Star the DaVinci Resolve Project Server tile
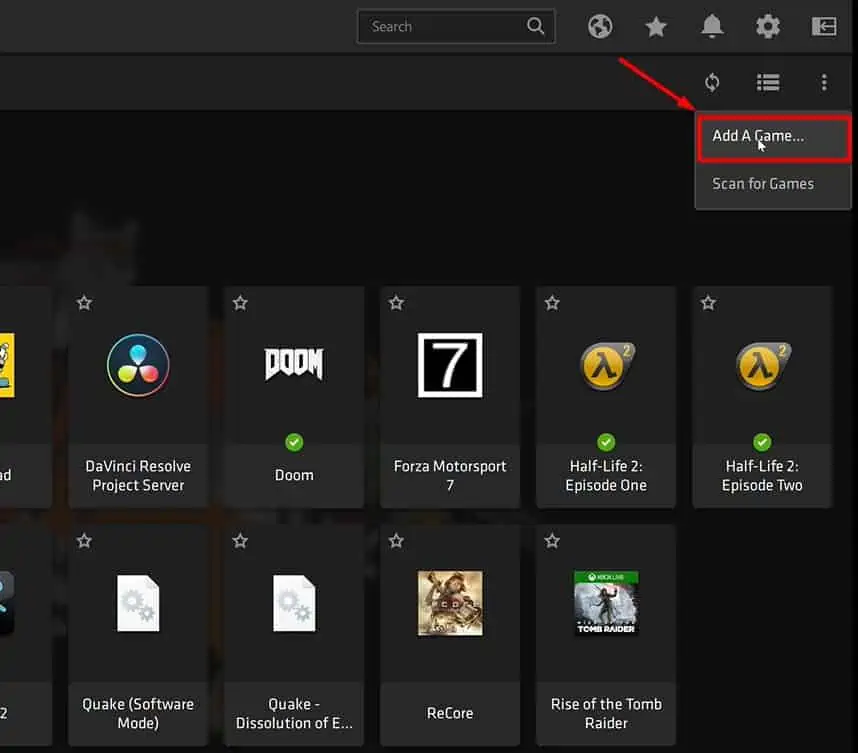The width and height of the screenshot is (858, 753). 84,303
